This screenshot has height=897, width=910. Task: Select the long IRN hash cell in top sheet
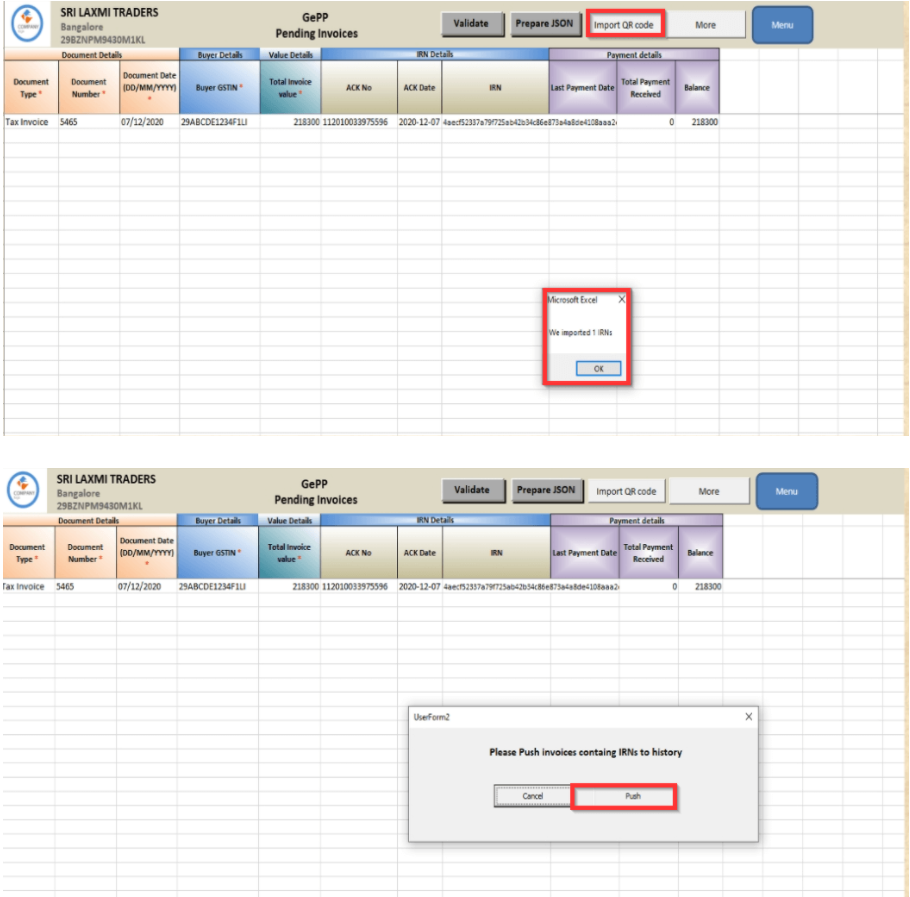pos(529,122)
